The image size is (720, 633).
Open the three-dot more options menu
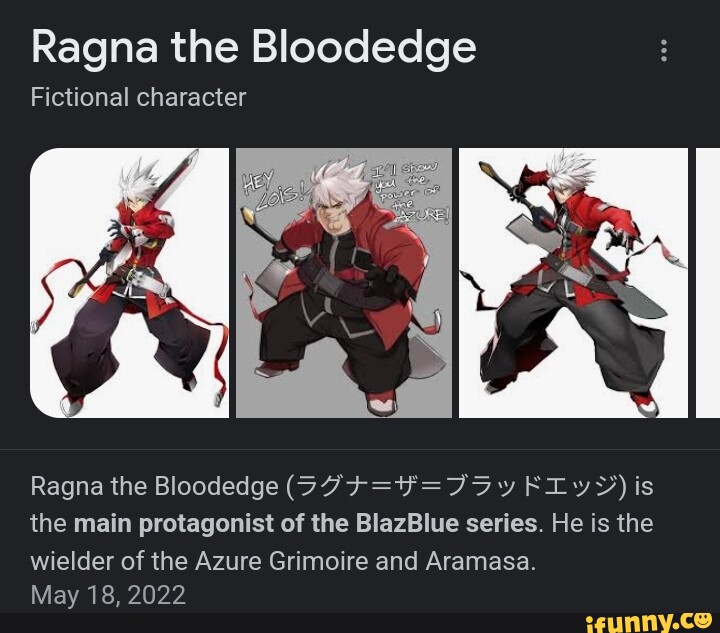pyautogui.click(x=664, y=50)
